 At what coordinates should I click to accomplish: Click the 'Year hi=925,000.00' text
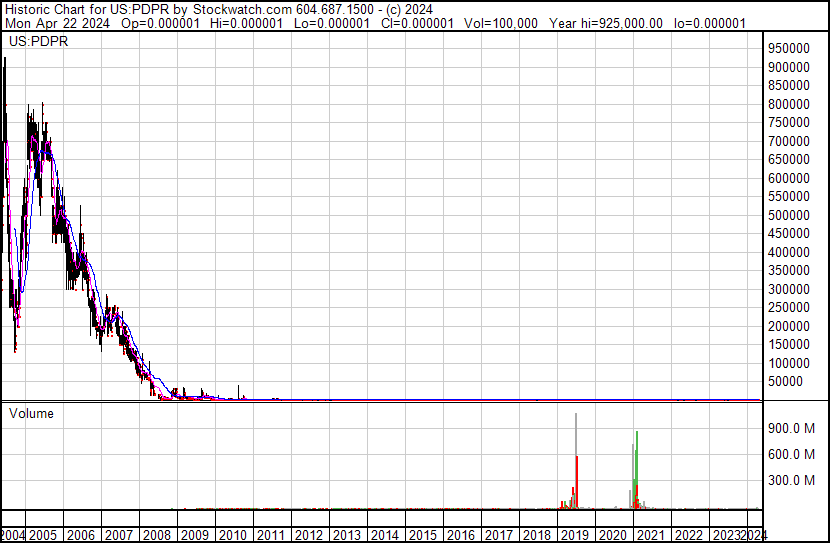click(606, 23)
